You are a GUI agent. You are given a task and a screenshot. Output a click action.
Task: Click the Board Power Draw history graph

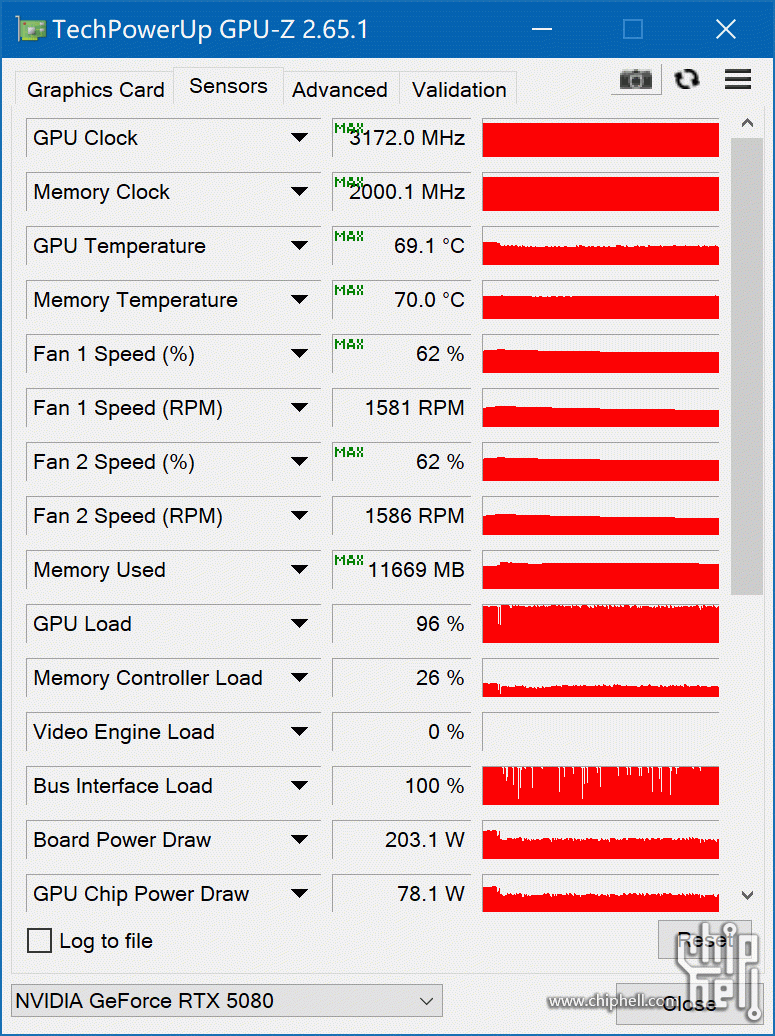point(601,840)
